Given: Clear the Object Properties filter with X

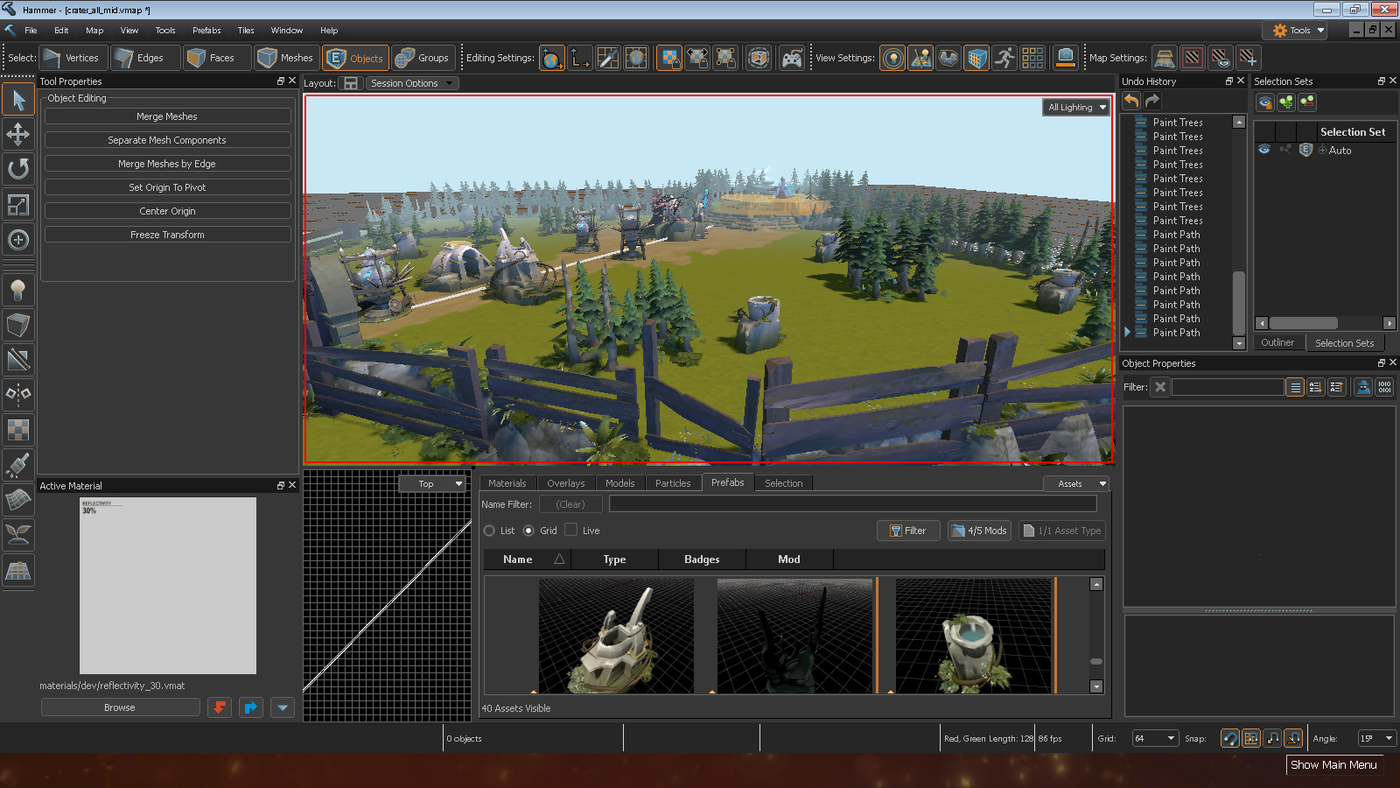Looking at the screenshot, I should 1160,387.
